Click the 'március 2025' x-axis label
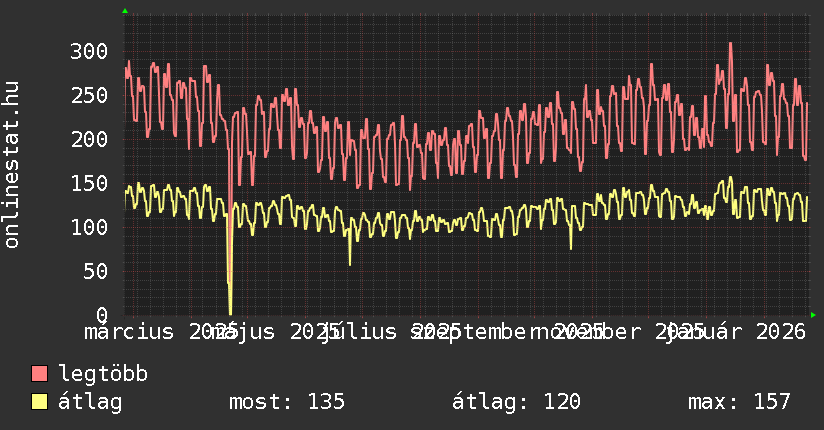824x430 pixels. pos(158,331)
